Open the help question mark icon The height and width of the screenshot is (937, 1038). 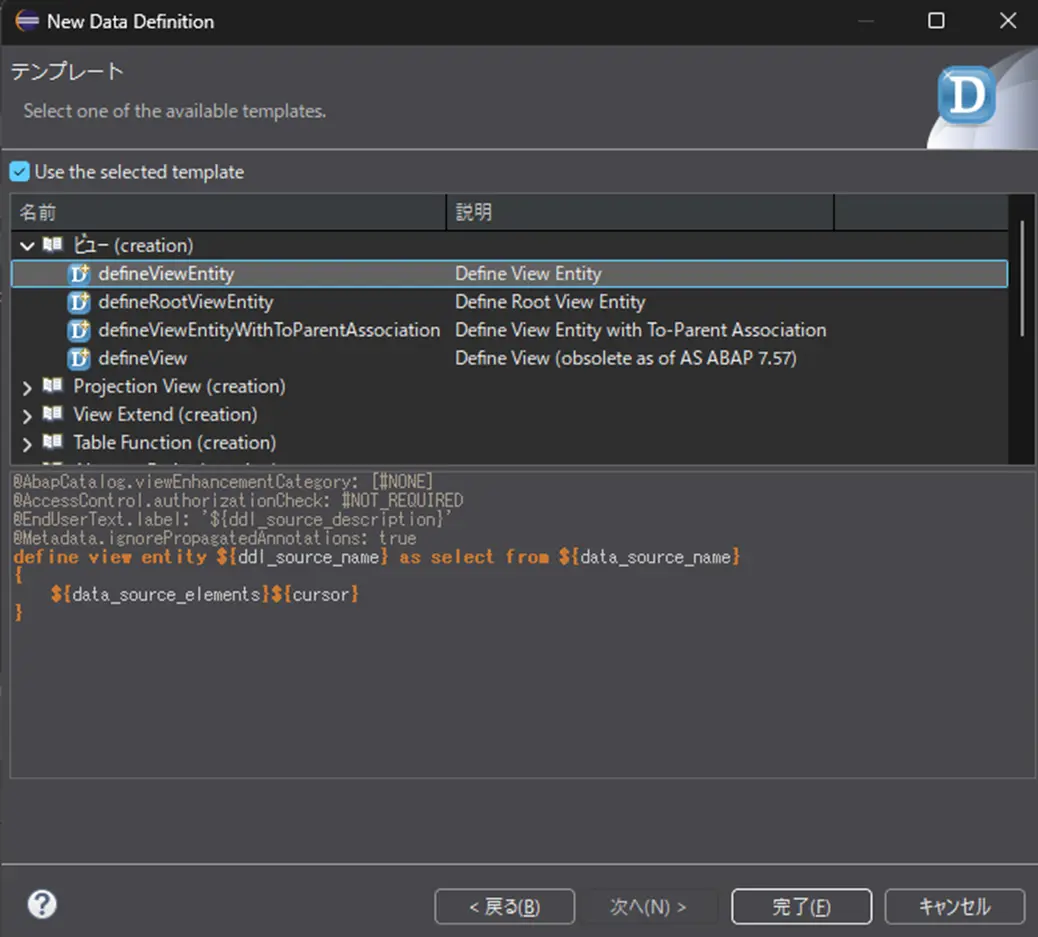pyautogui.click(x=42, y=904)
